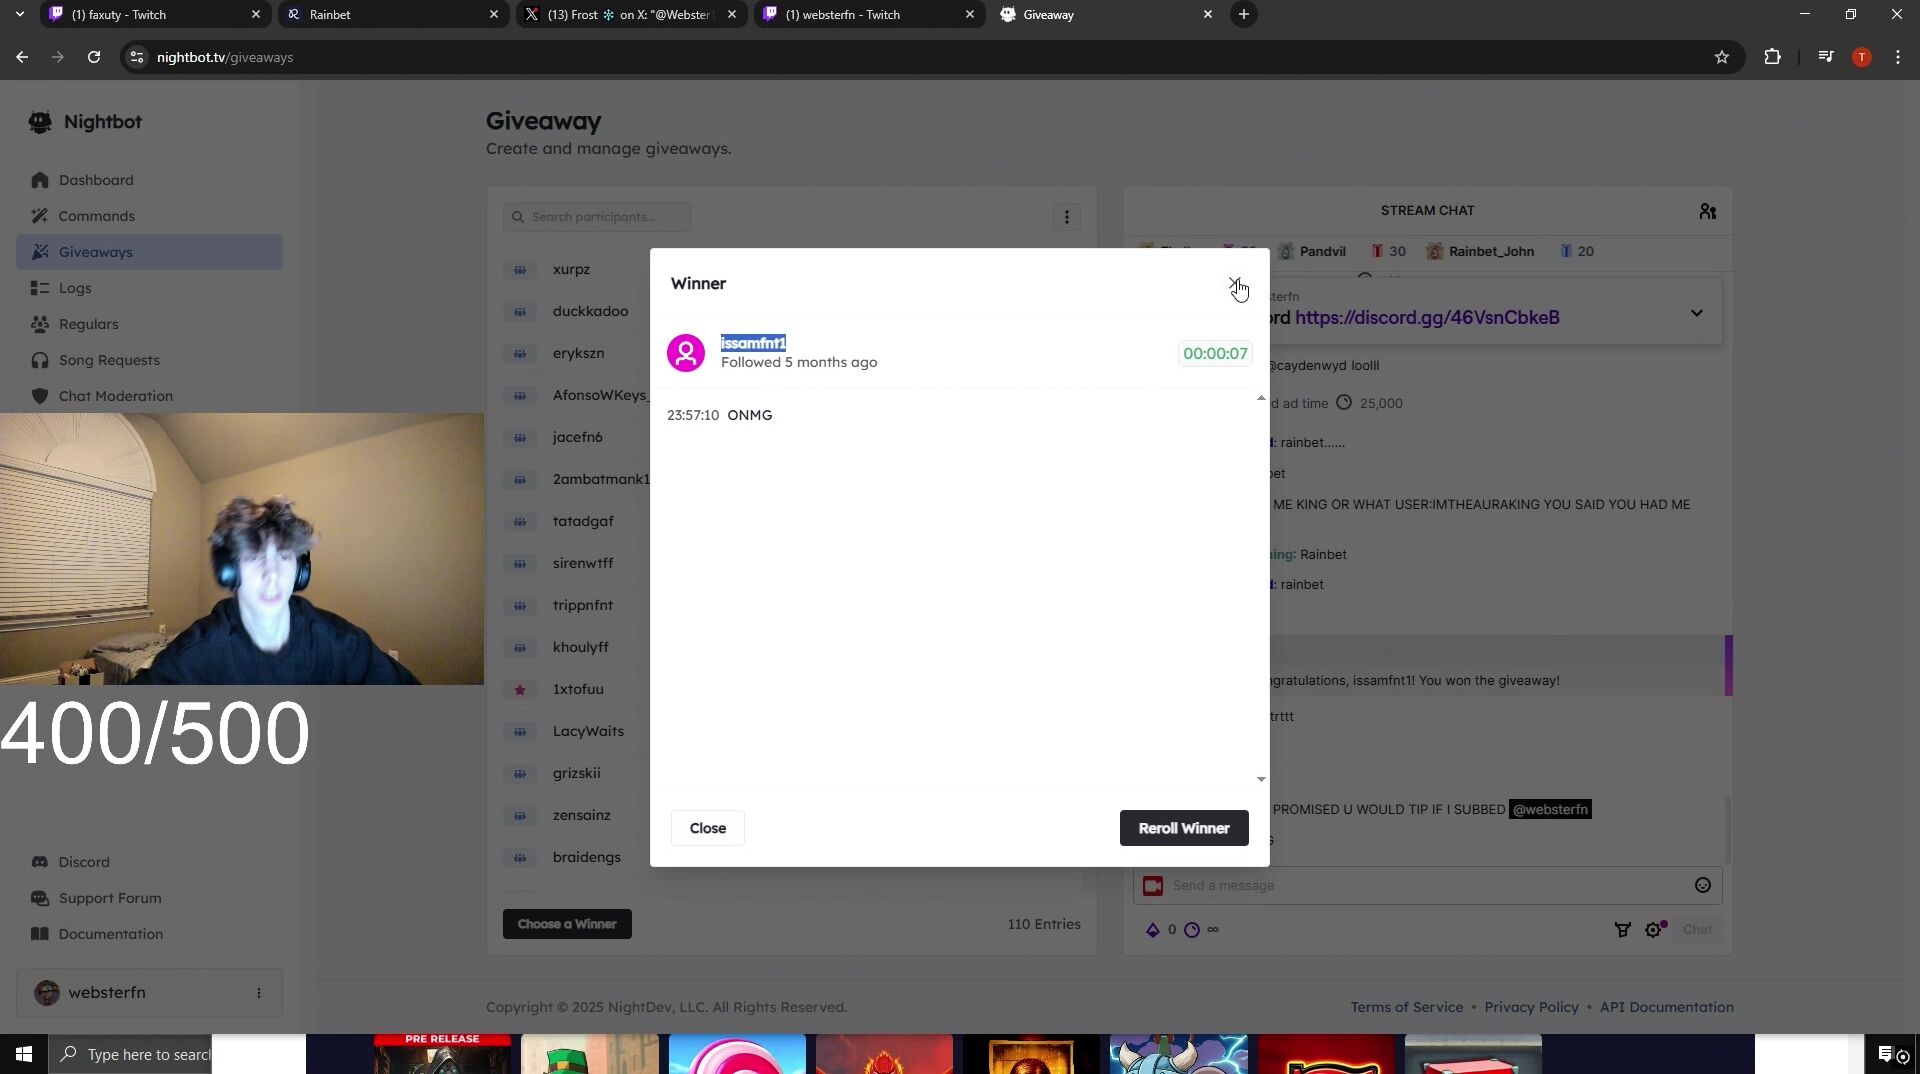Select the issamfnt1 winner name
The height and width of the screenshot is (1074, 1920).
pos(754,343)
